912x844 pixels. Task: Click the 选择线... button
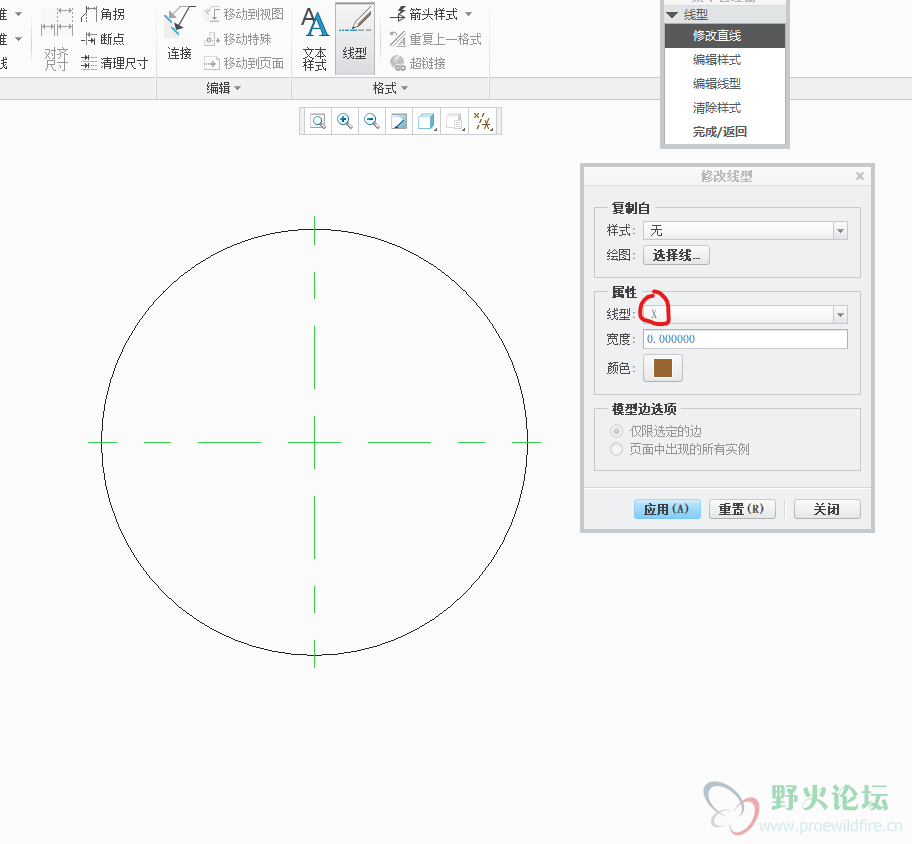(x=676, y=255)
